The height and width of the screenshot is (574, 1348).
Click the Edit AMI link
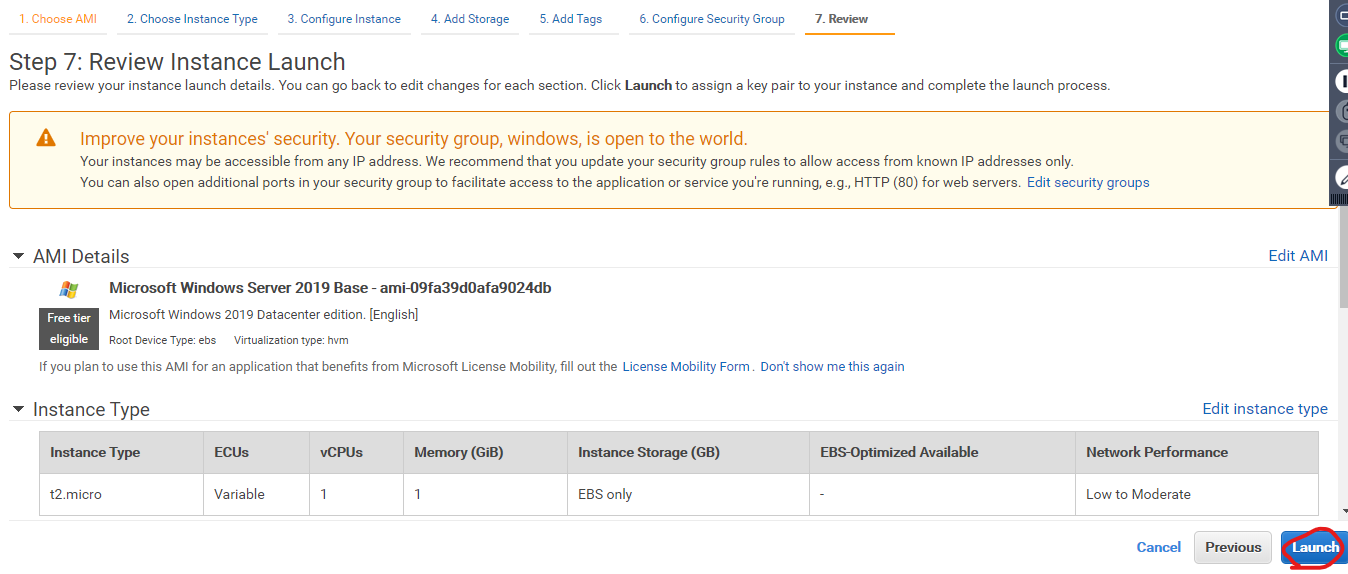(x=1298, y=256)
